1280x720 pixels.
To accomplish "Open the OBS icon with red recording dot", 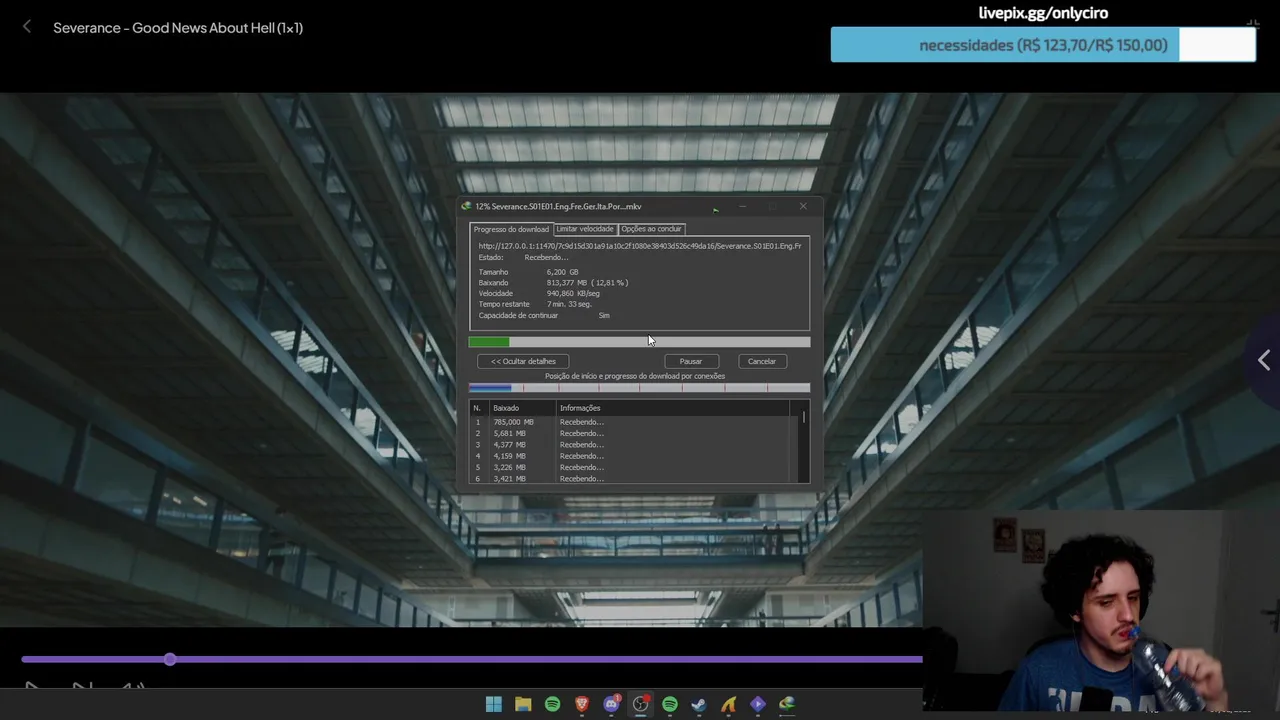I will [641, 704].
